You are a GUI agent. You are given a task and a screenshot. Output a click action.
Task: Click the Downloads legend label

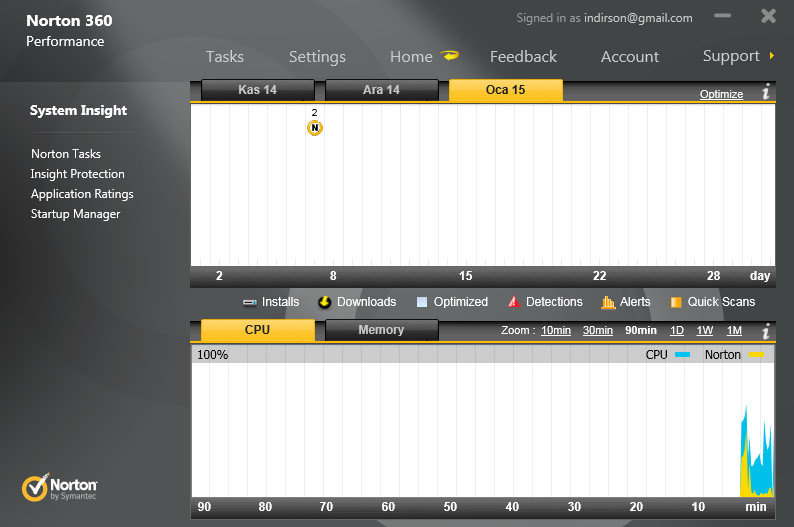coord(367,302)
